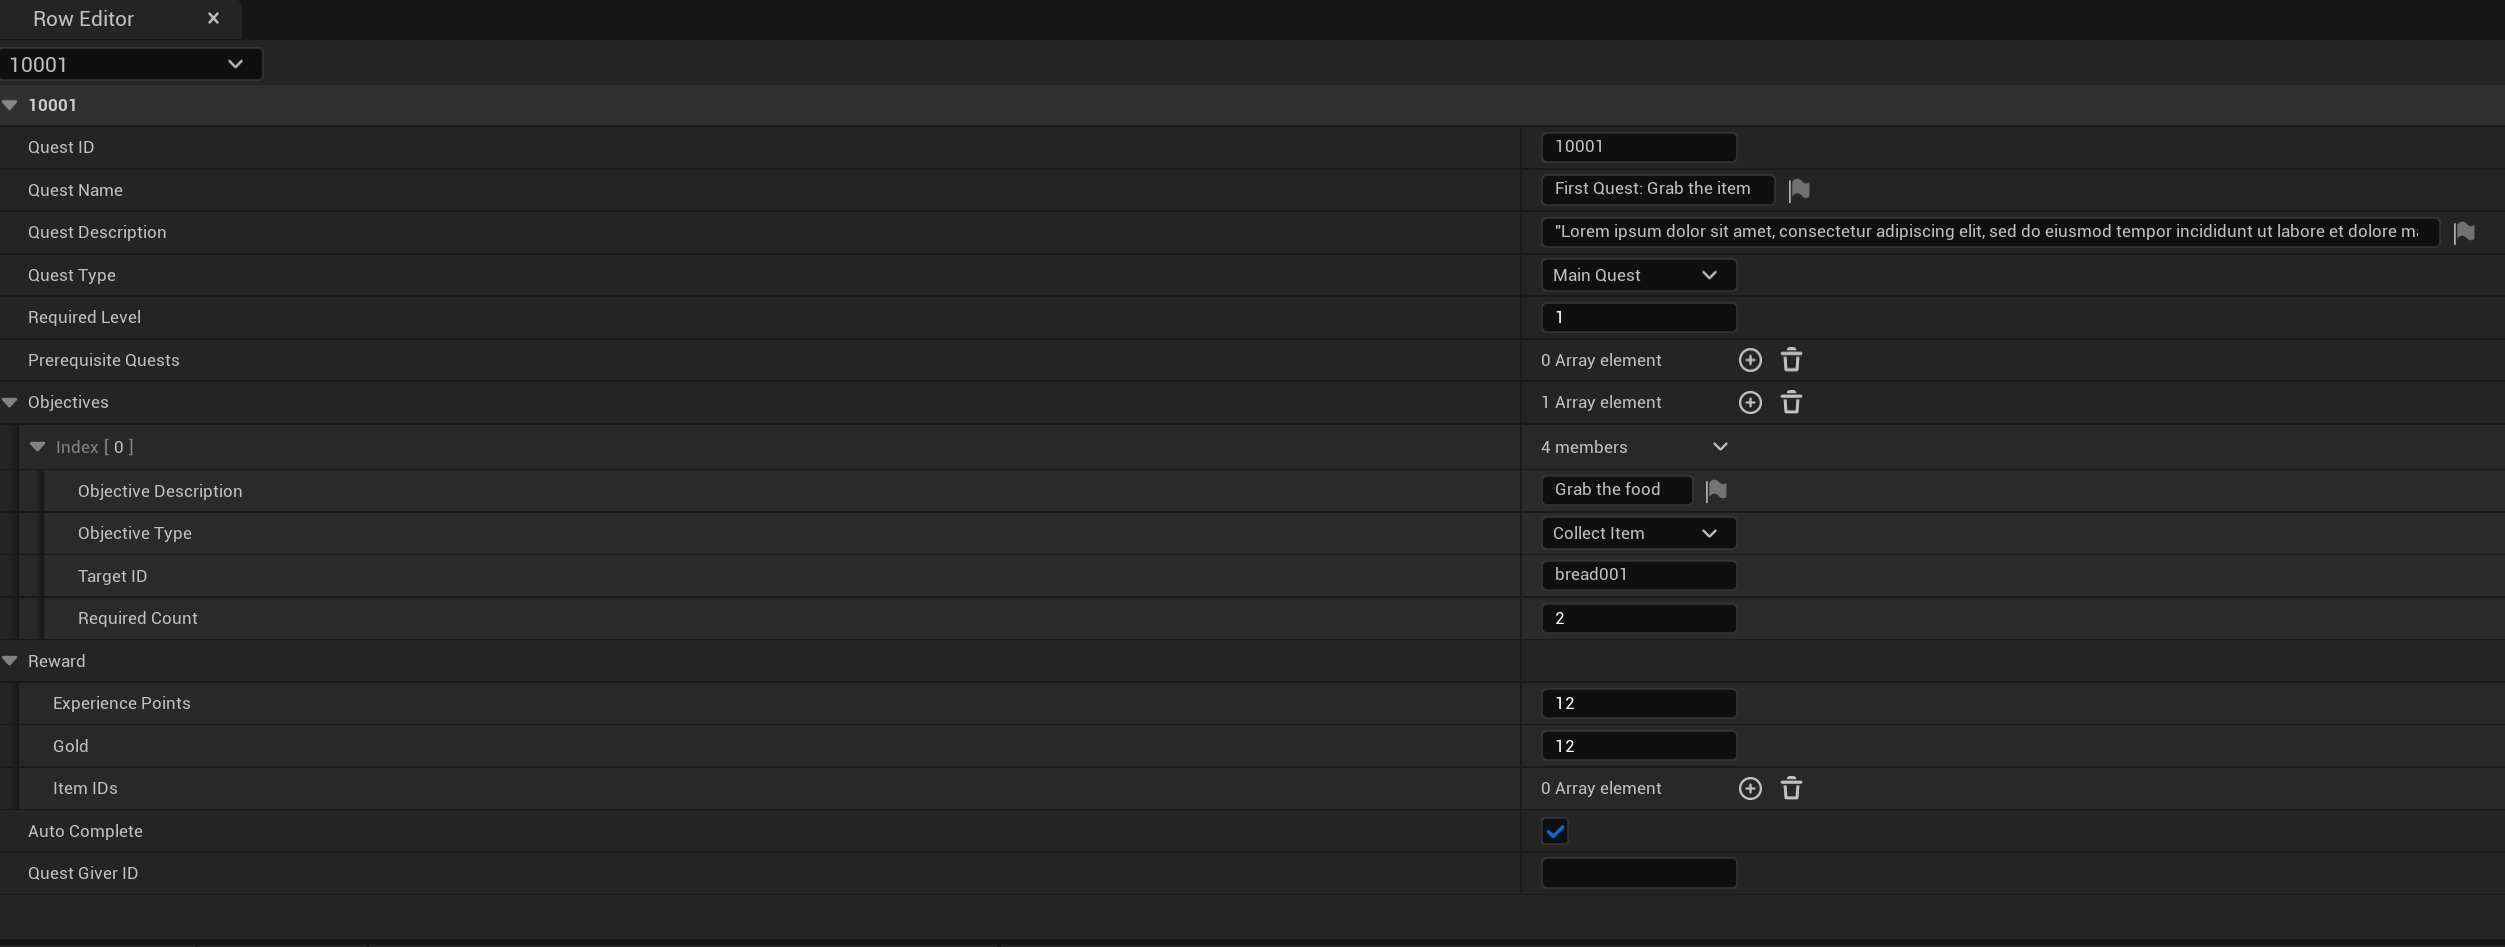The width and height of the screenshot is (2505, 947).
Task: Edit the Objective Description field
Action: tap(1616, 490)
